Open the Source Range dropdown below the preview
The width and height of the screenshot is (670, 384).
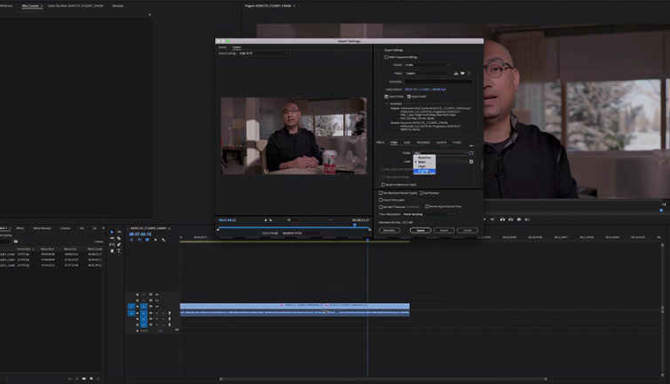point(292,233)
